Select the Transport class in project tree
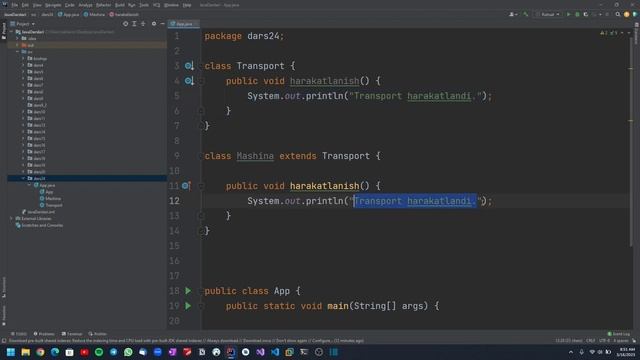This screenshot has width=640, height=360. (51, 205)
